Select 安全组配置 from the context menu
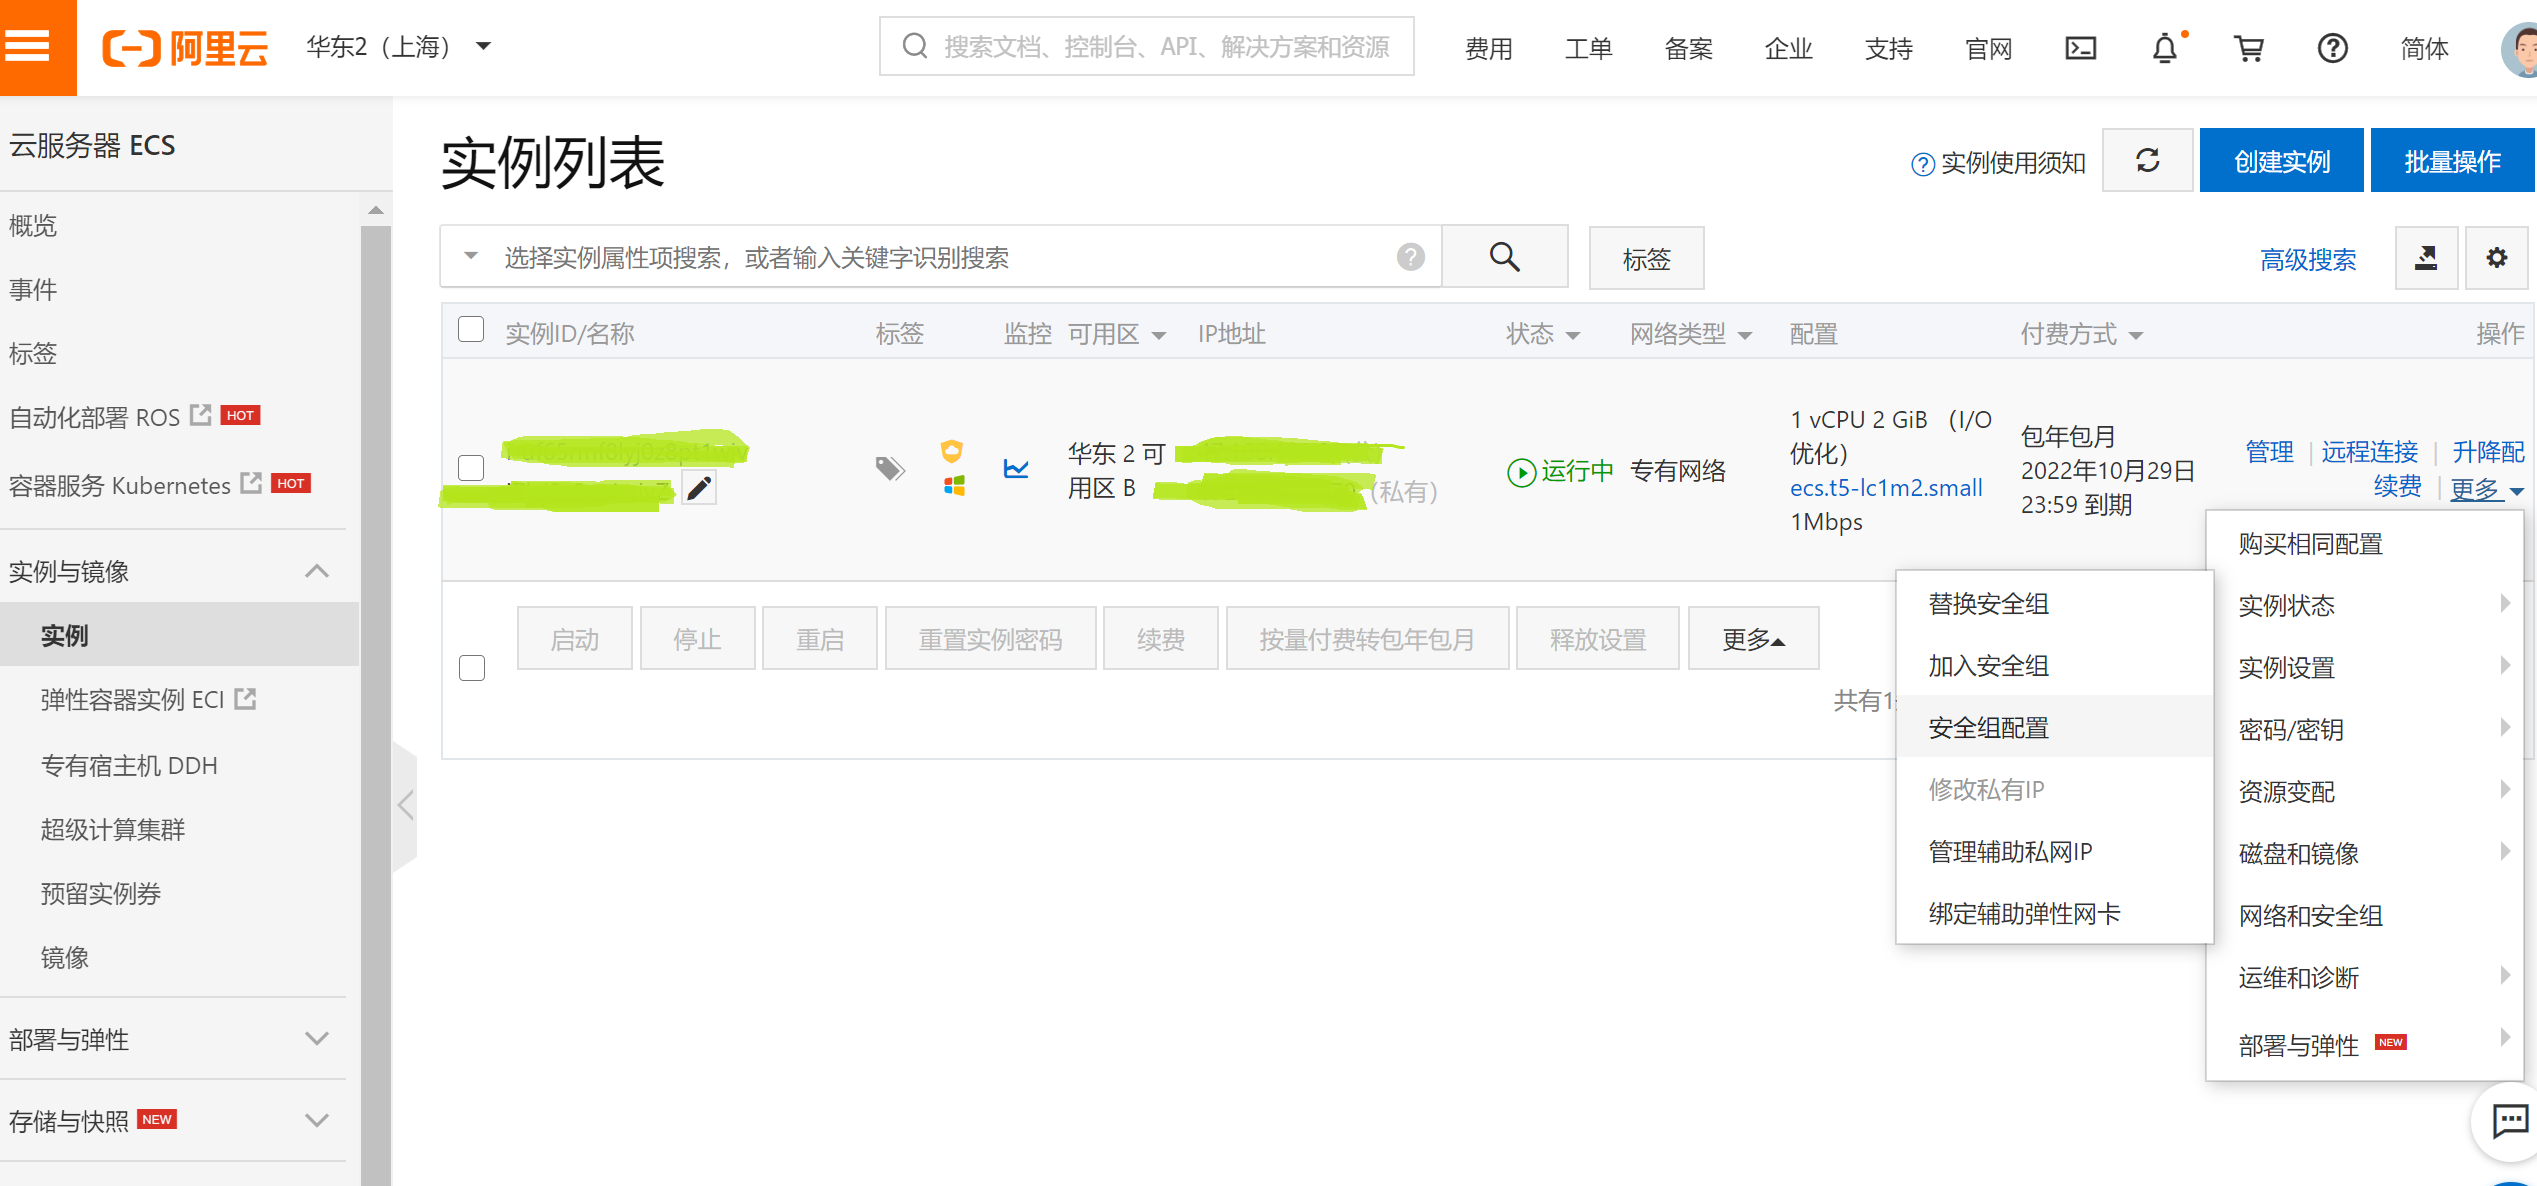 [x=1988, y=727]
